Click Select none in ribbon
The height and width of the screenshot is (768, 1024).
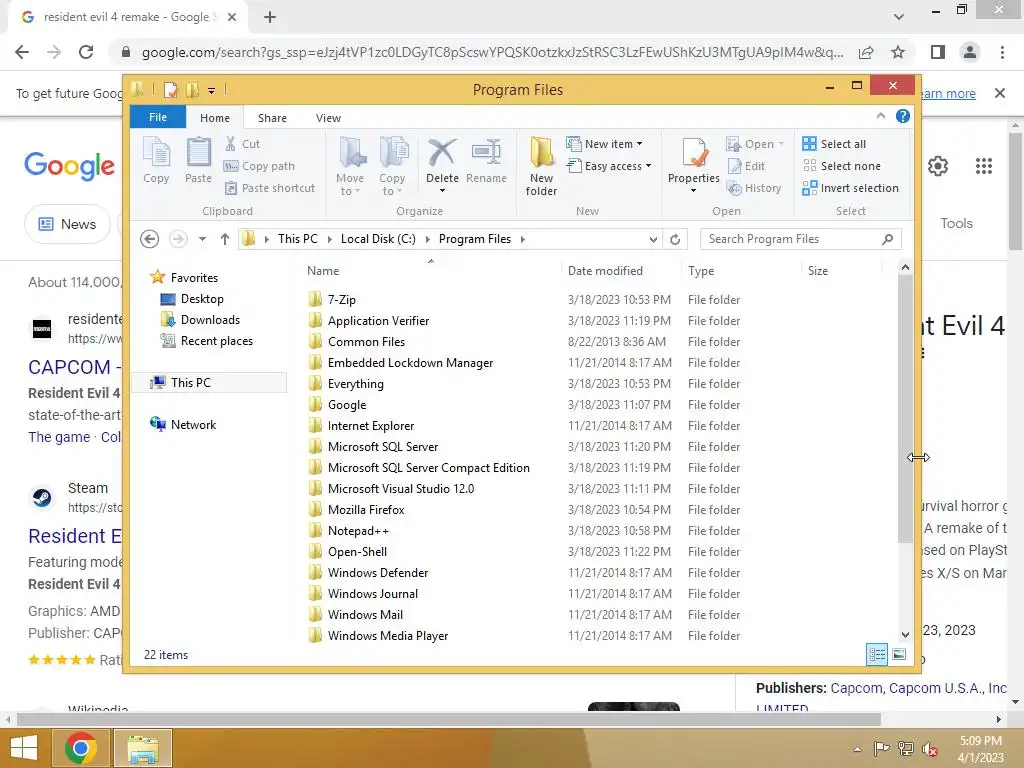842,166
